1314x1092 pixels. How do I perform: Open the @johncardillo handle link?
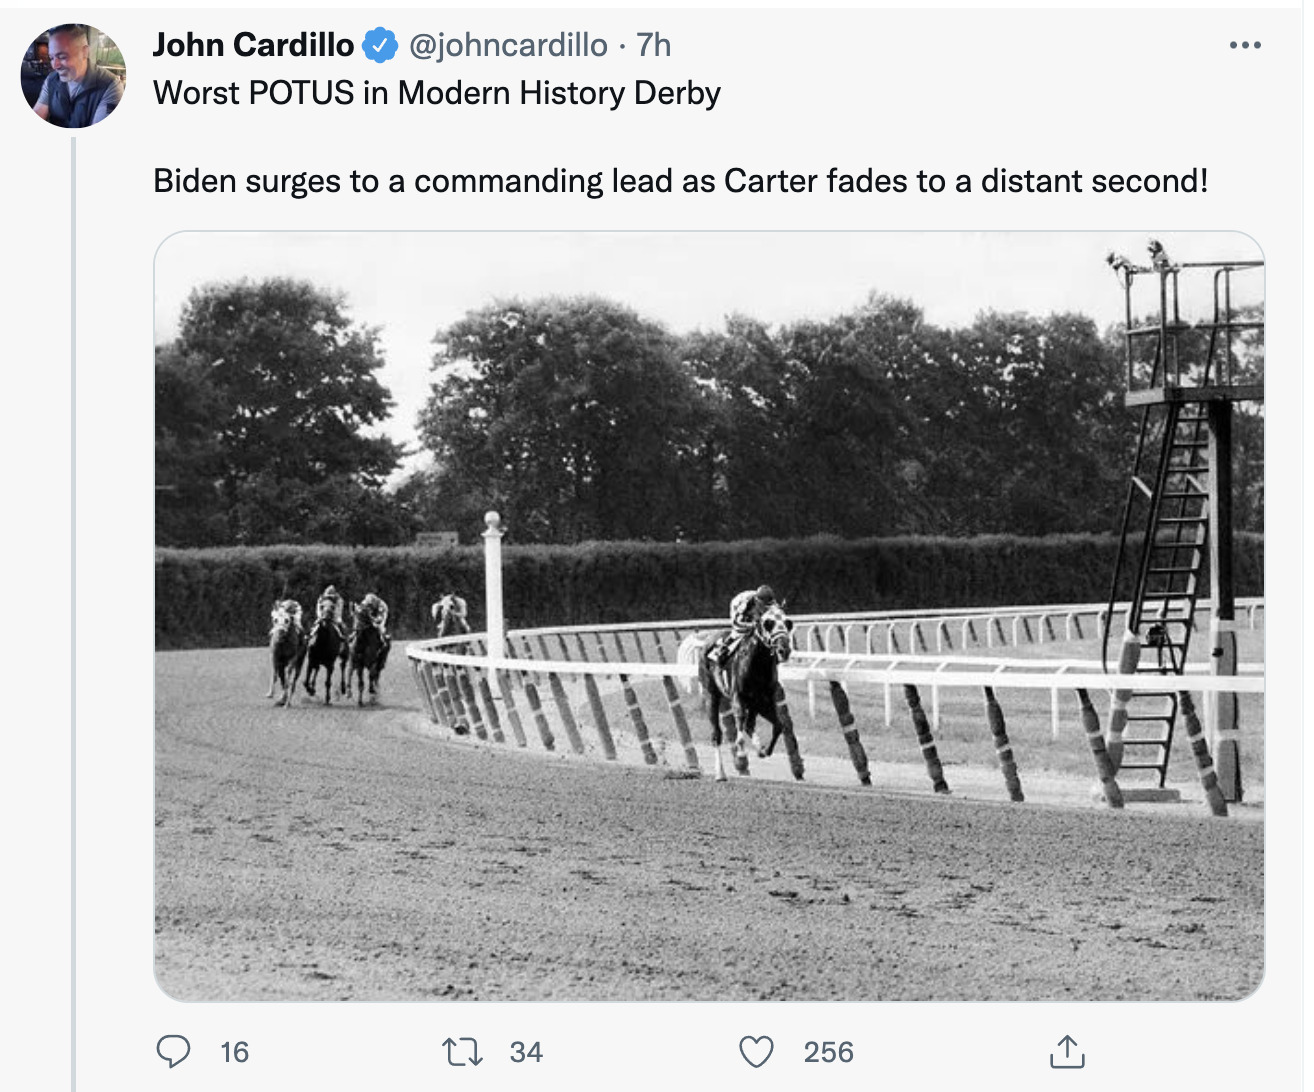[508, 45]
